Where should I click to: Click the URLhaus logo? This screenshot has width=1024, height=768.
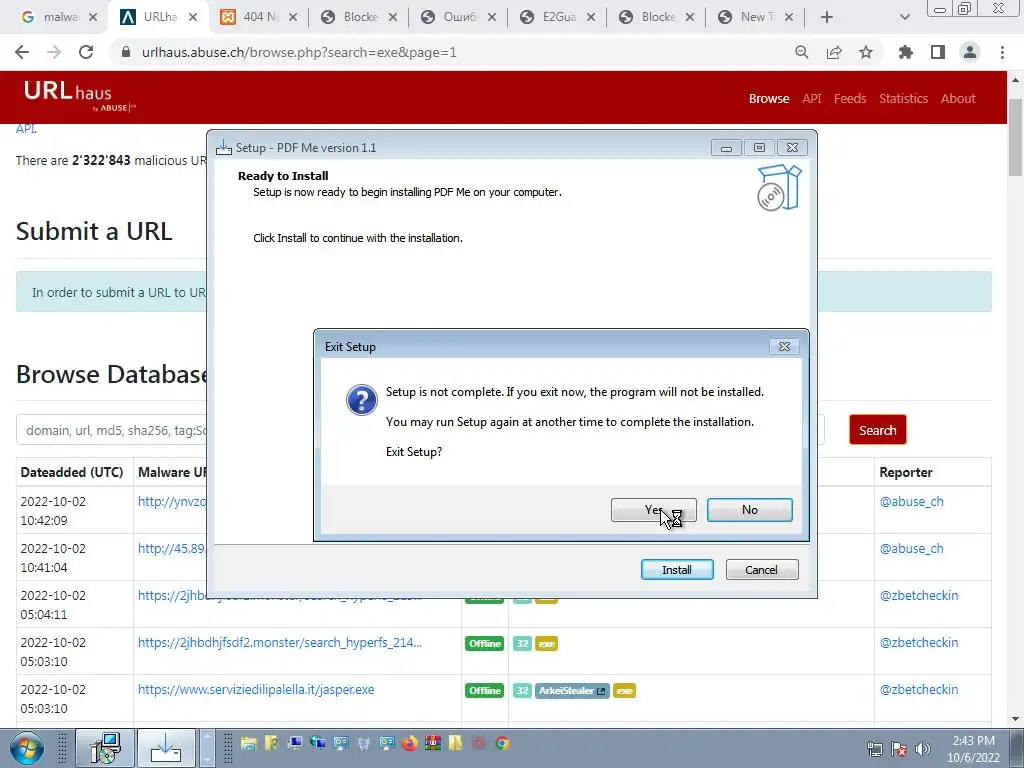(x=80, y=96)
